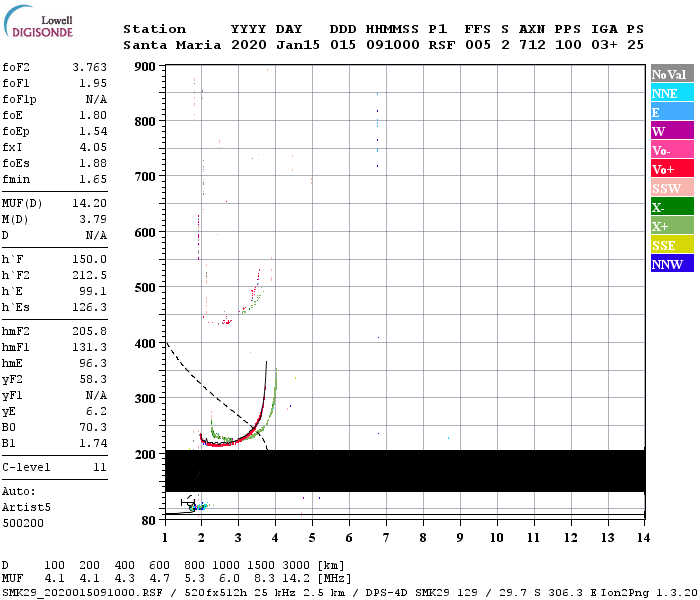This screenshot has height=600, width=700.
Task: Click the yF2 value 58.3
Action: pos(93,379)
